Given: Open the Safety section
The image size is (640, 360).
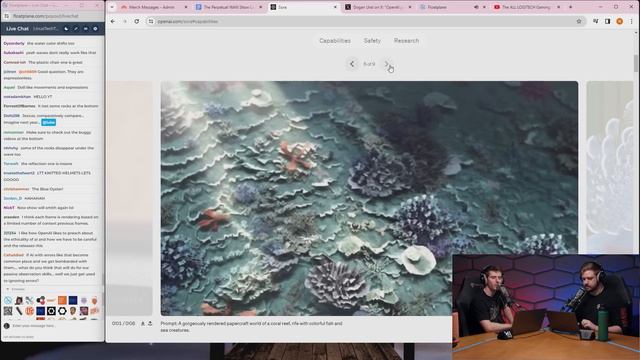Looking at the screenshot, I should point(372,41).
